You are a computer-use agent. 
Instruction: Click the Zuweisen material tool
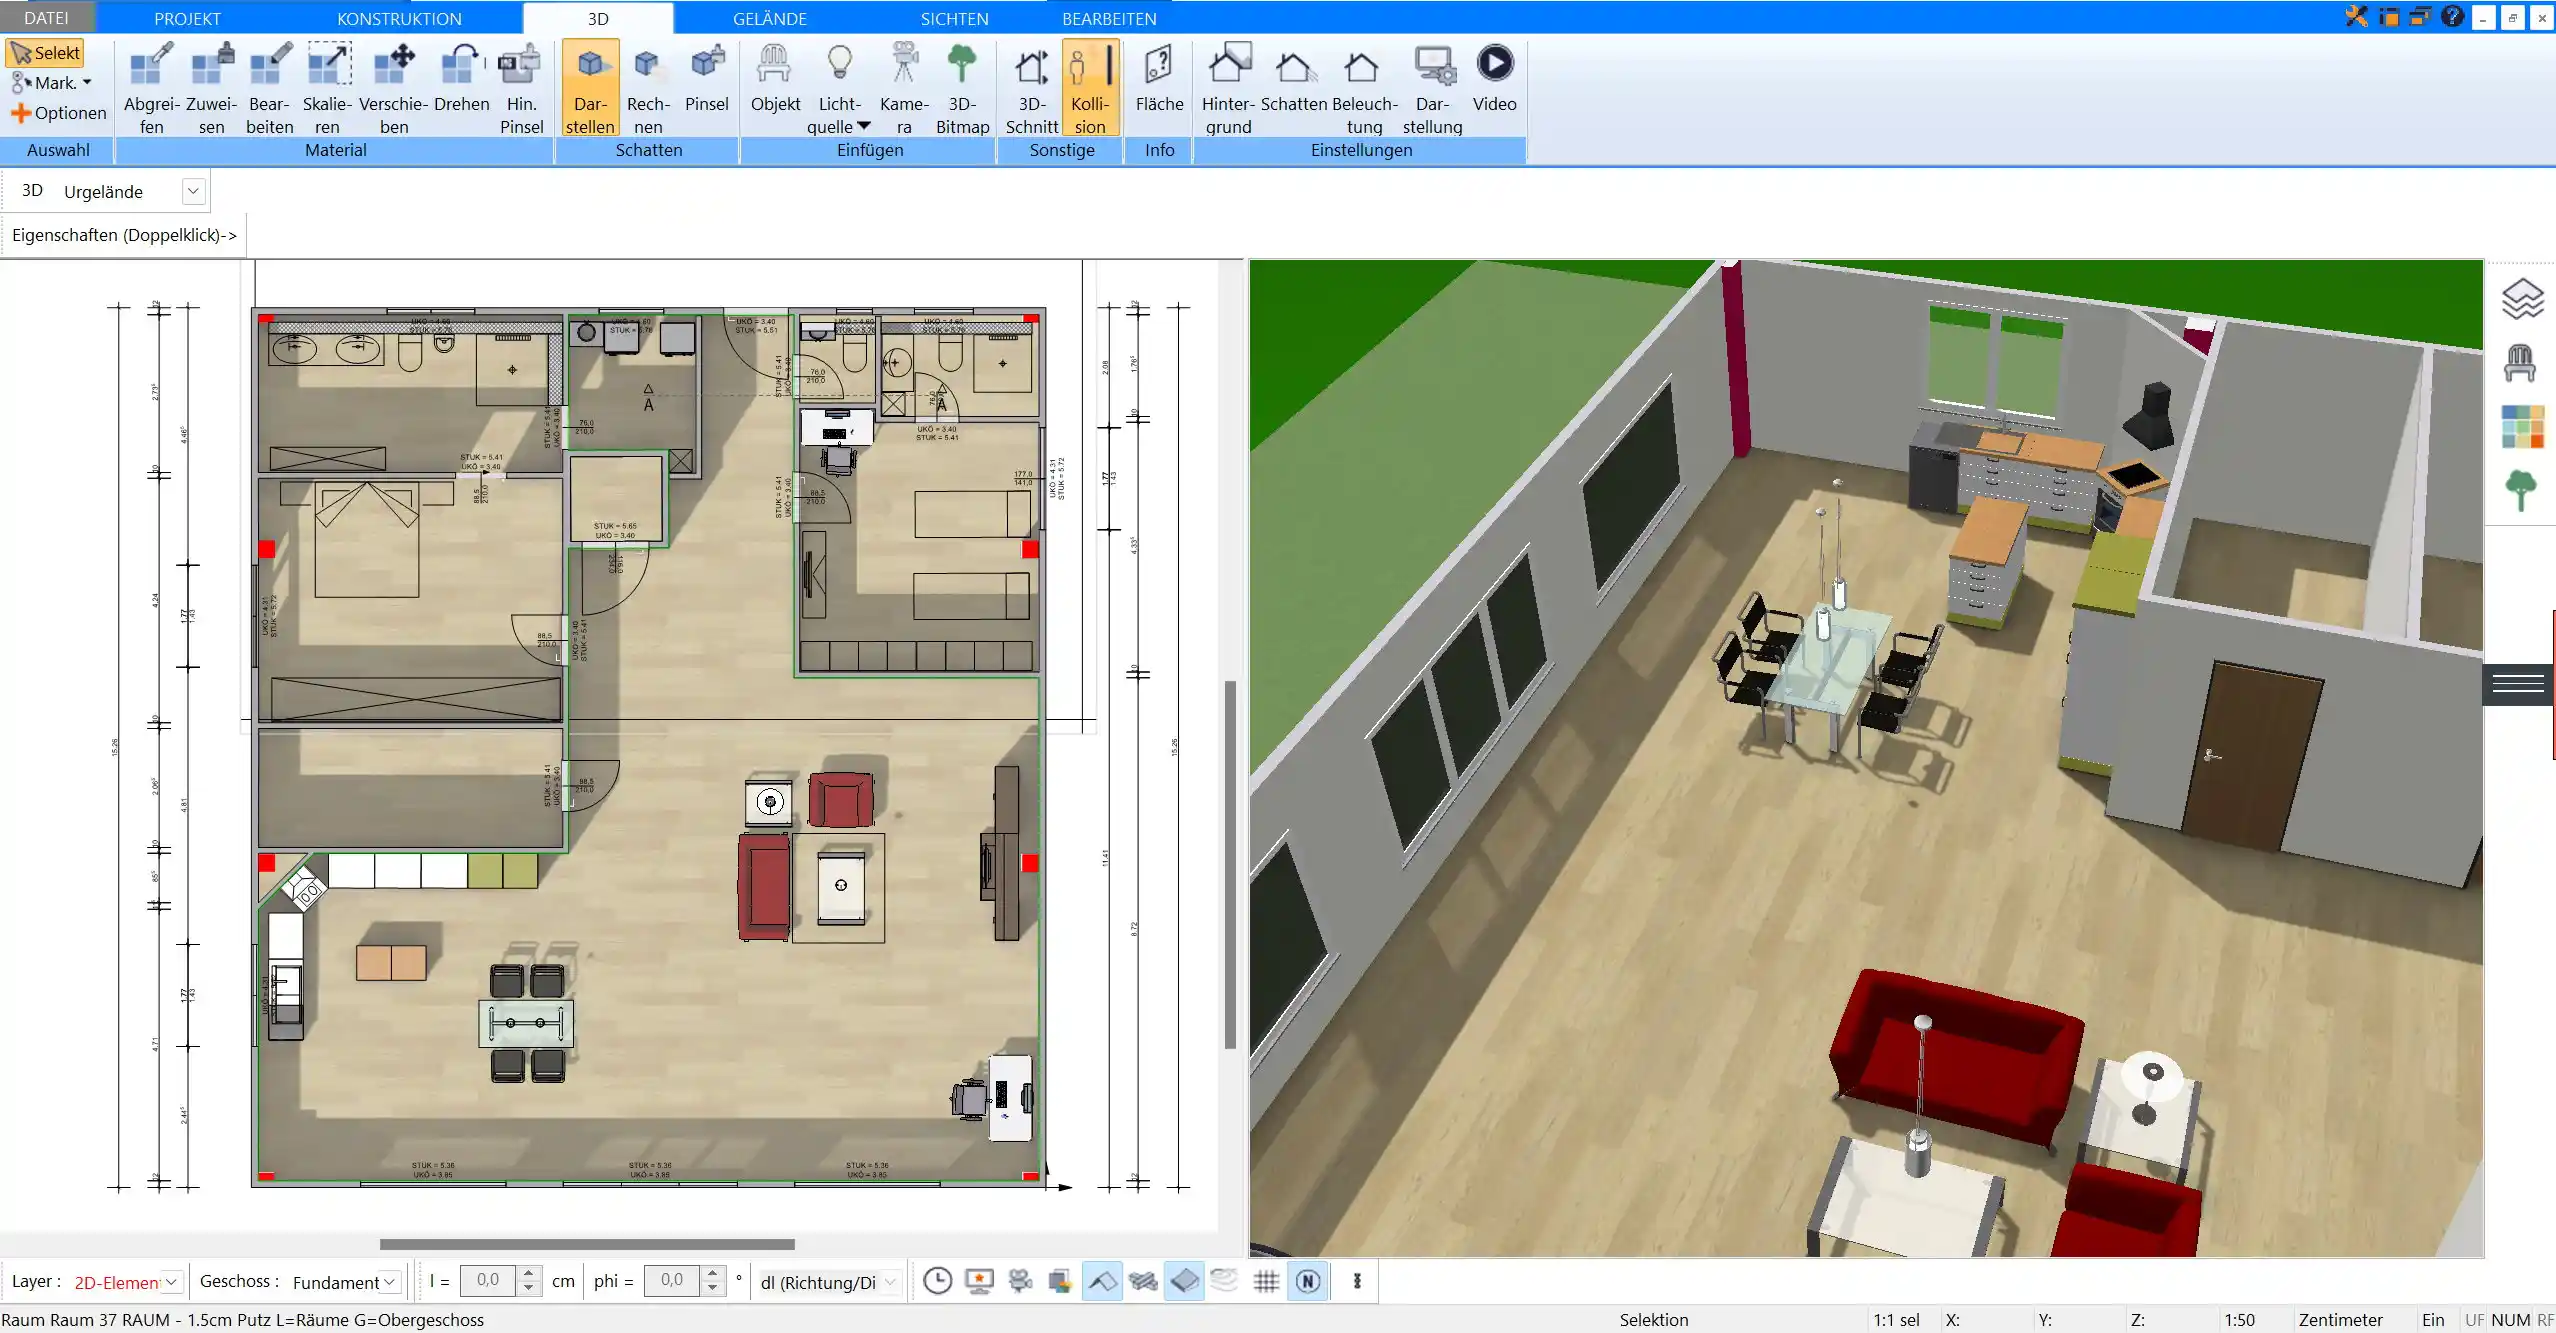pos(212,89)
